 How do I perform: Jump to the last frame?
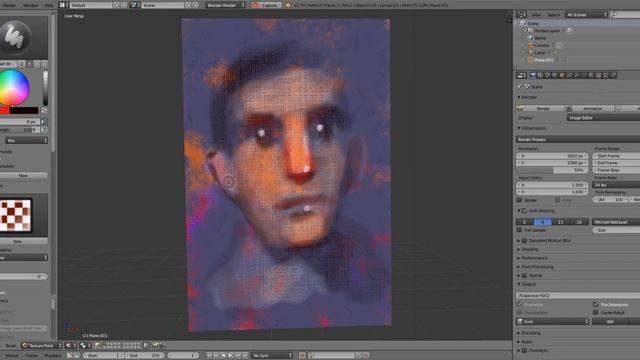click(245, 356)
